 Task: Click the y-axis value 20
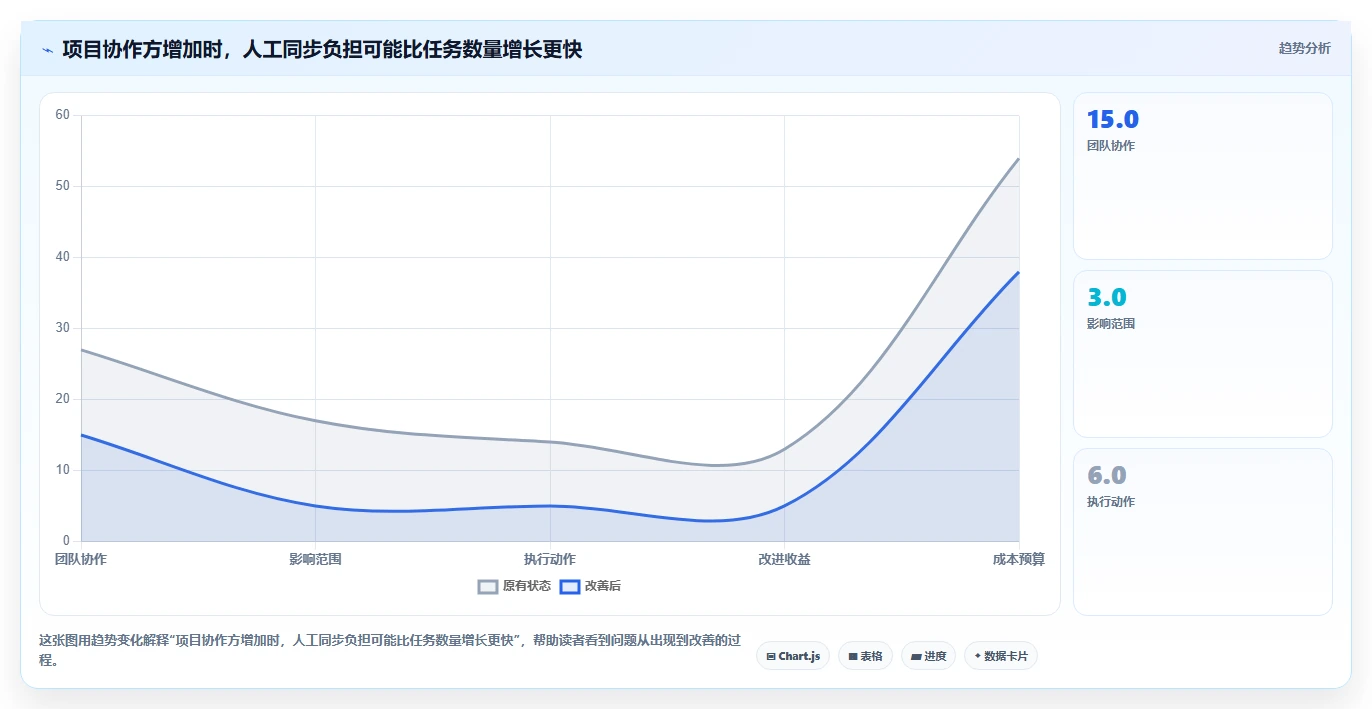63,399
